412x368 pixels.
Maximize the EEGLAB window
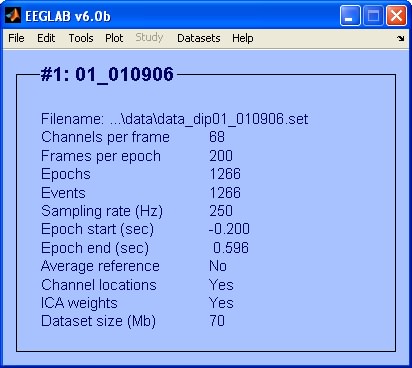tap(373, 16)
